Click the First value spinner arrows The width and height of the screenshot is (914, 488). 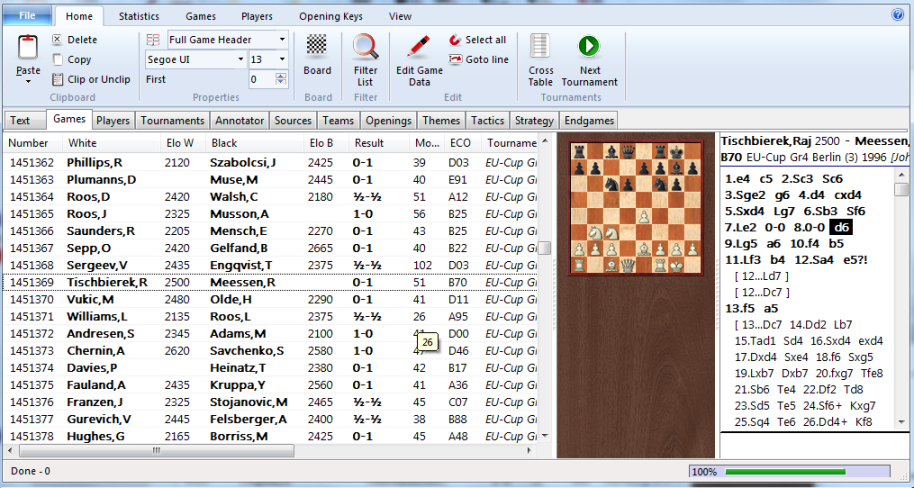pos(281,79)
